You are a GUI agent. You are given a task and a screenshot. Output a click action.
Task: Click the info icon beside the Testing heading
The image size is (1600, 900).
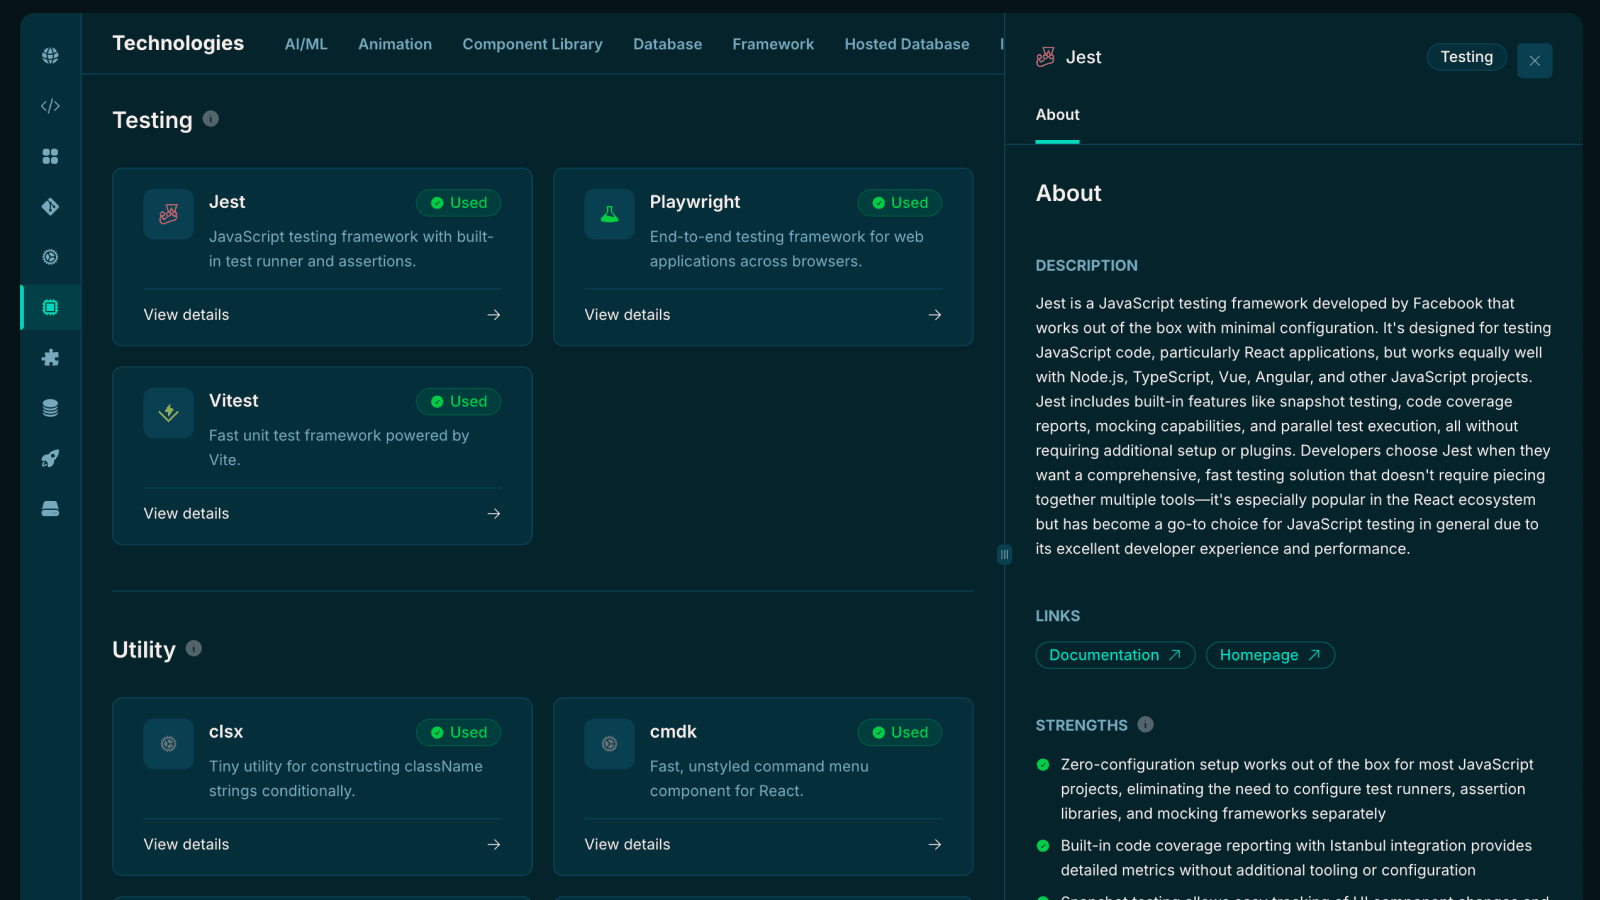[x=210, y=118]
